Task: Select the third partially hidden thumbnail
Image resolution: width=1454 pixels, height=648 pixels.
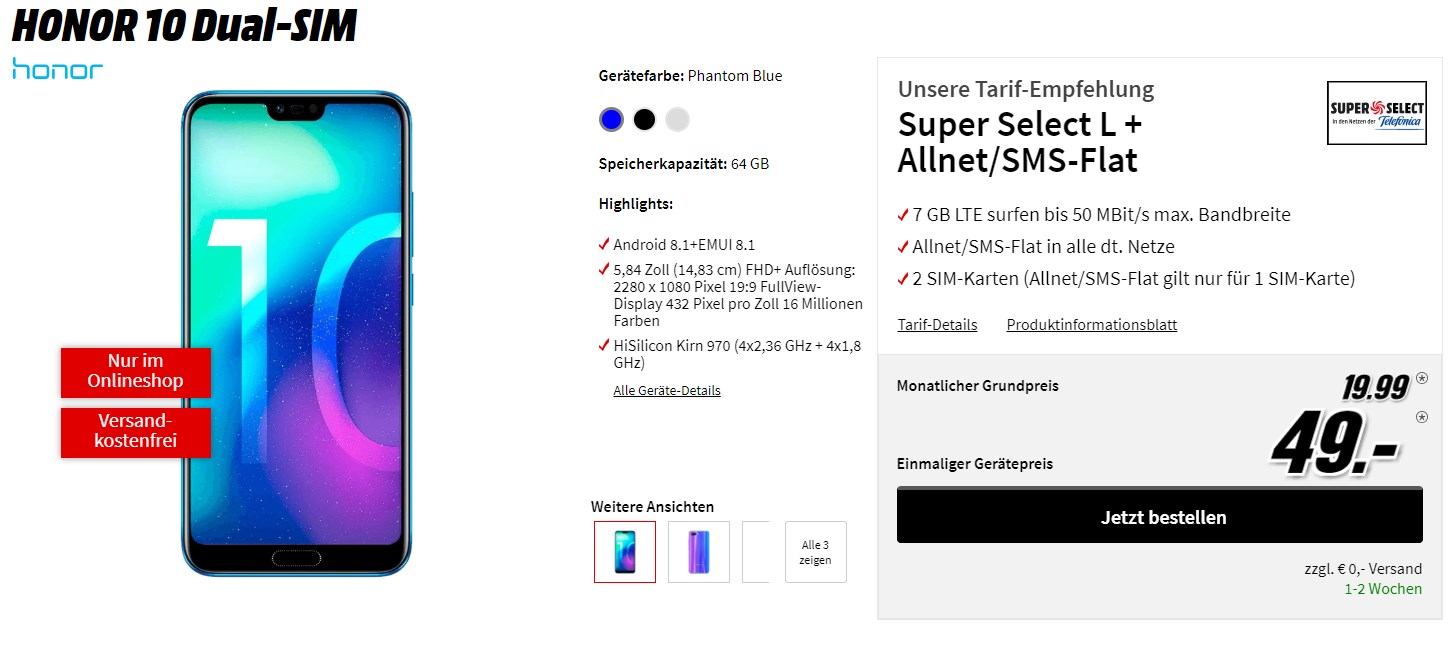Action: (756, 552)
